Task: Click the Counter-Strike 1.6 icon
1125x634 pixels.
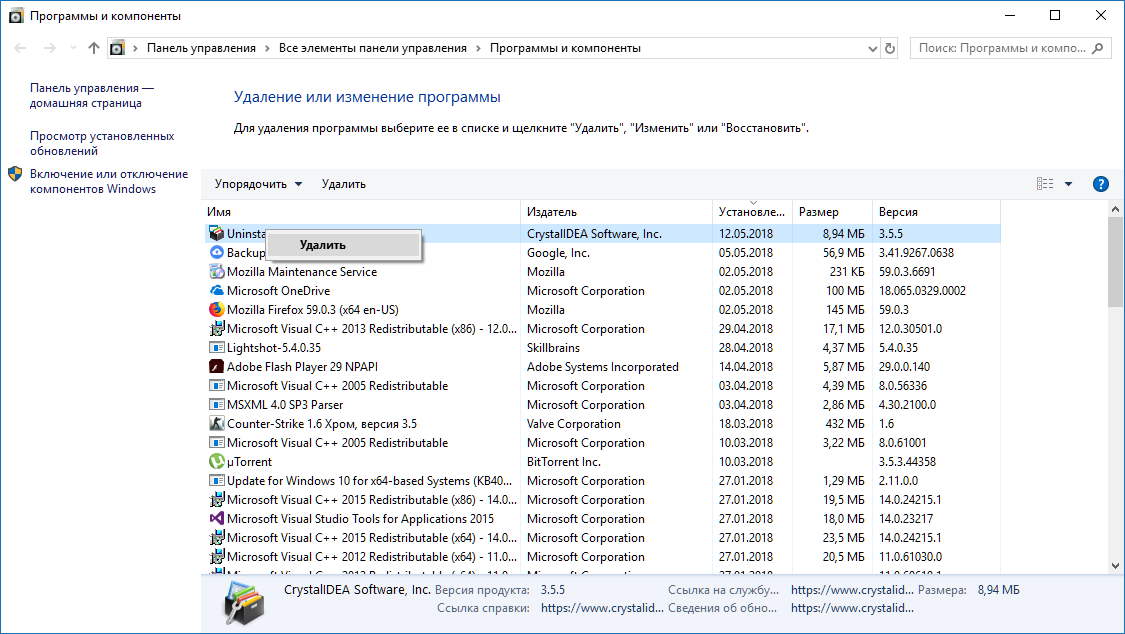Action: coord(217,423)
